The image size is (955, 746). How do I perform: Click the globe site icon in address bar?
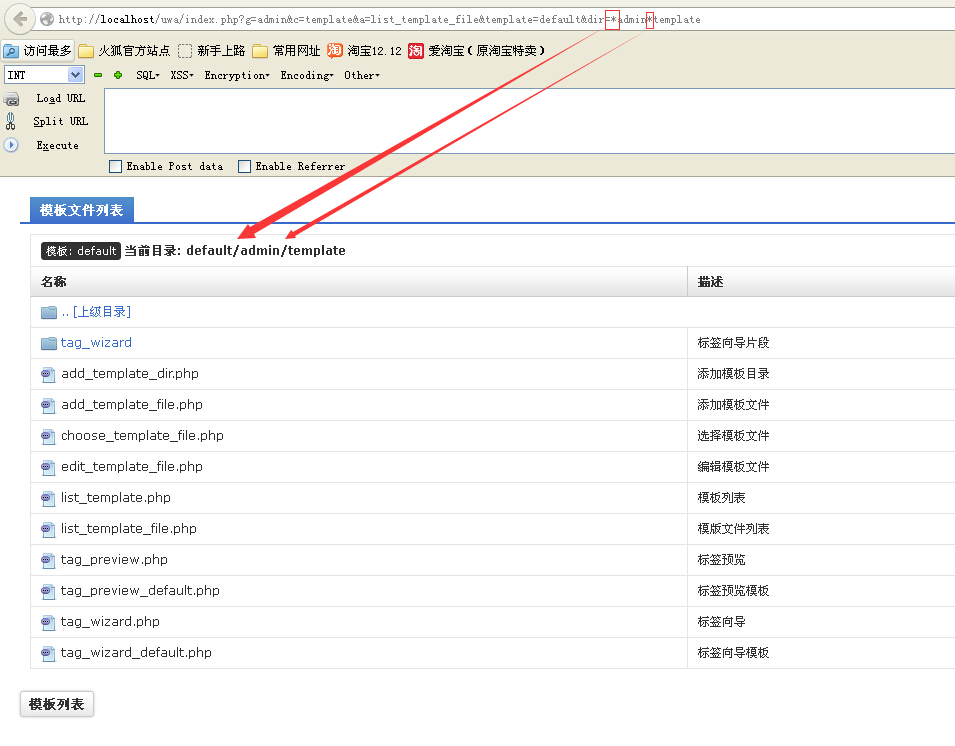pos(47,19)
